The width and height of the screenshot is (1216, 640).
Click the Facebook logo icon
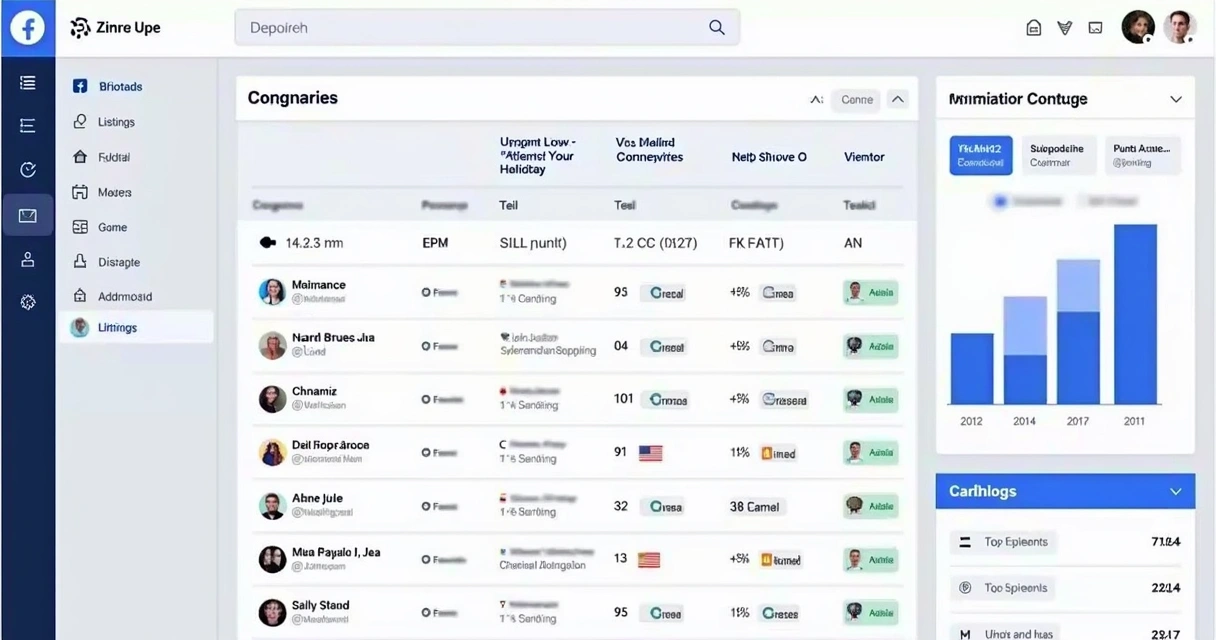click(27, 28)
